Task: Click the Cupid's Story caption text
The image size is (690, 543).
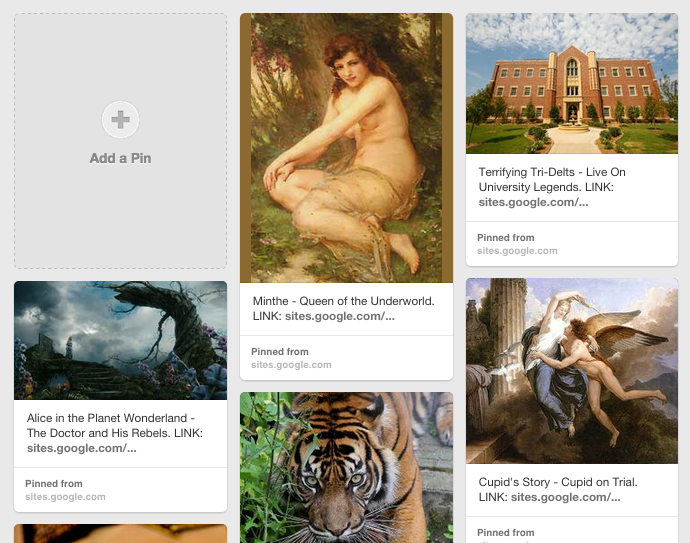Action: point(557,482)
